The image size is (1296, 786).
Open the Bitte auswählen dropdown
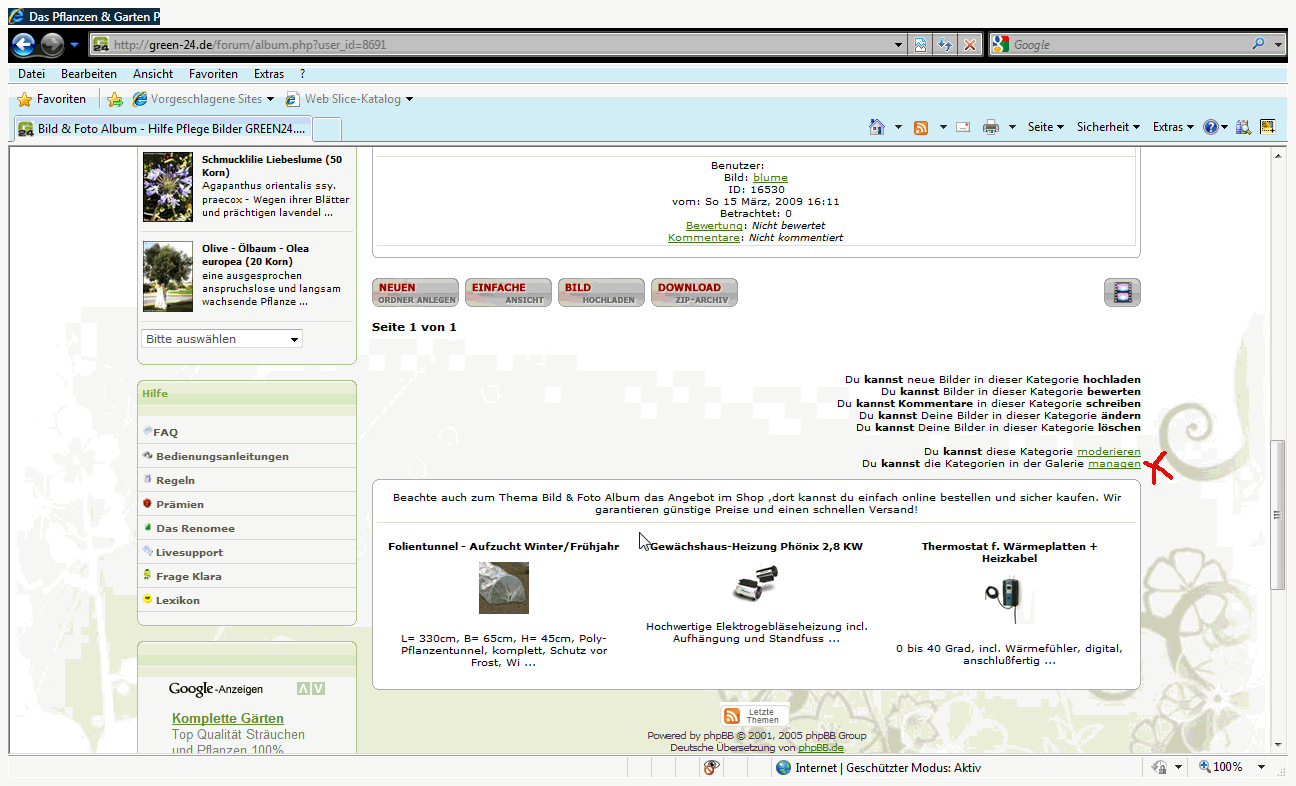tap(222, 339)
